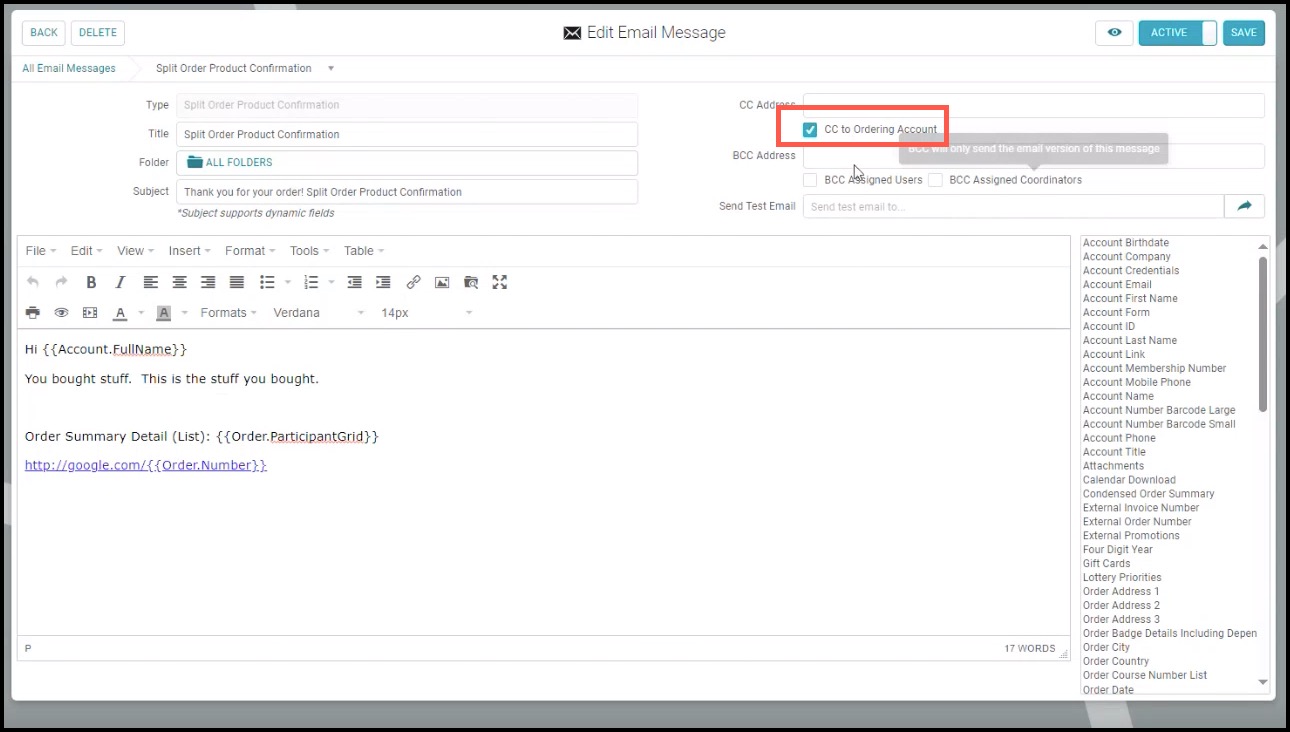Click into the Title field
Screen dimensions: 1290x732
pos(407,134)
